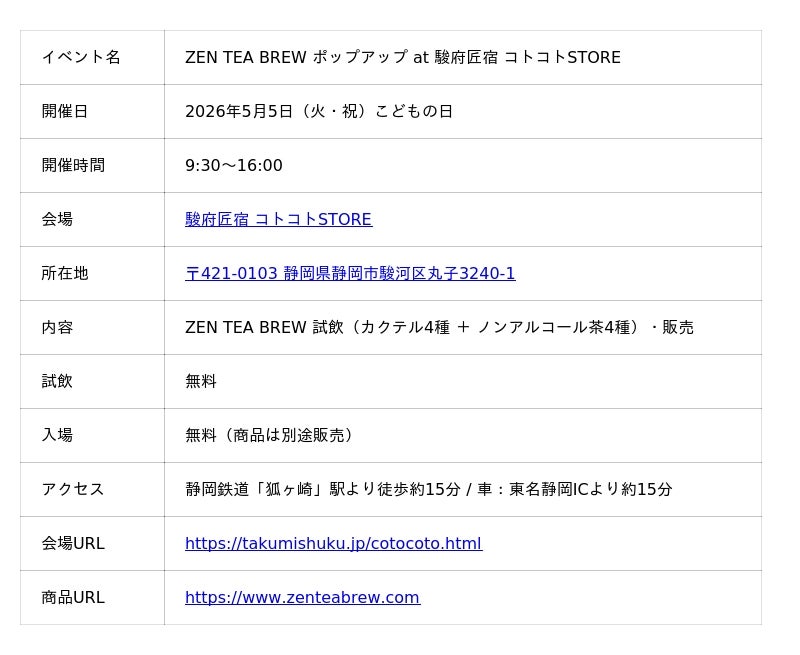Click the date 2026年5月5日 text
The height and width of the screenshot is (655, 800).
[x=239, y=111]
